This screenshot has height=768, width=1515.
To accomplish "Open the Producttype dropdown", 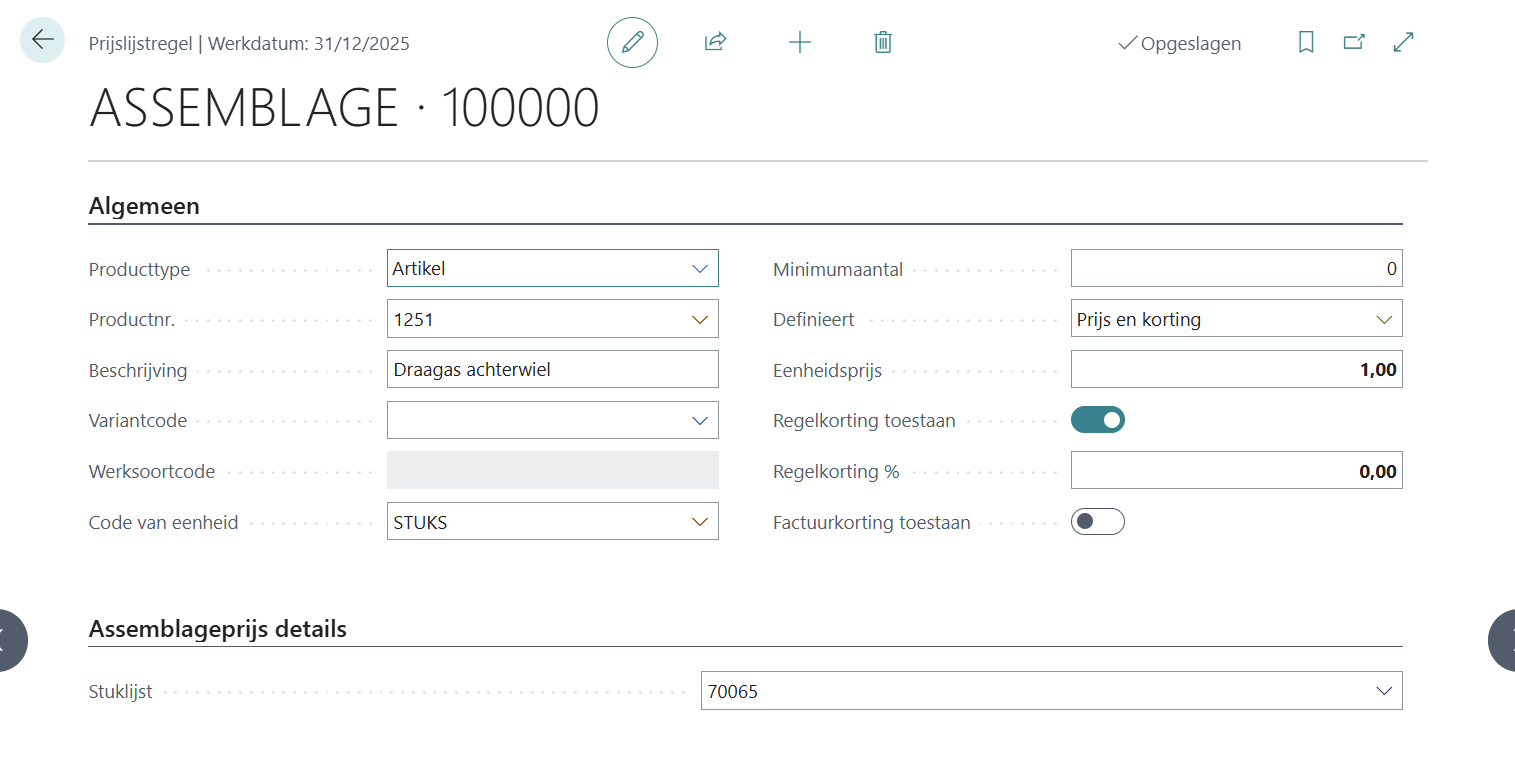I will 699,268.
